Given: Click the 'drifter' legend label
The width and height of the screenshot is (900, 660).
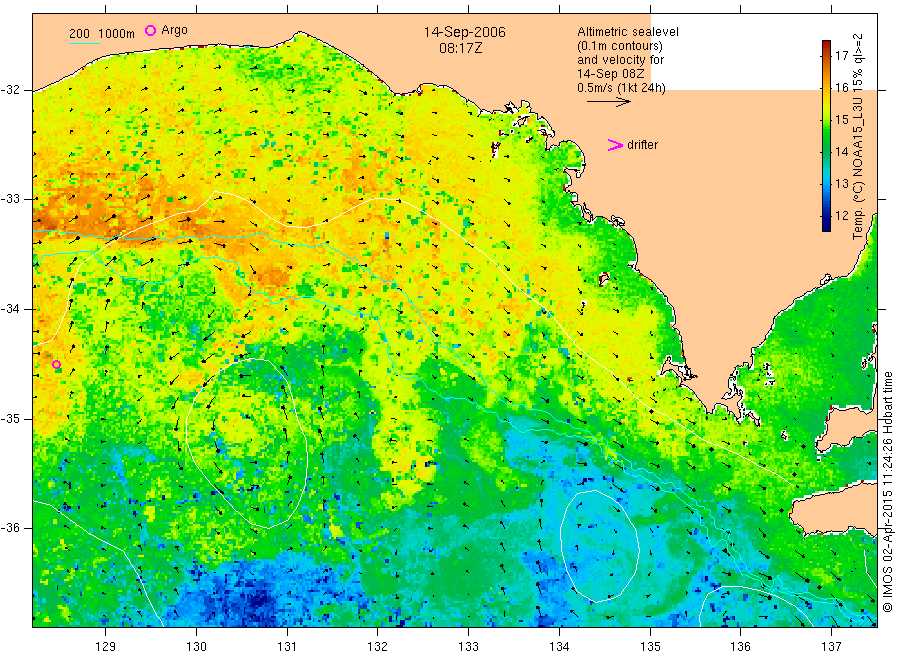Looking at the screenshot, I should [642, 145].
